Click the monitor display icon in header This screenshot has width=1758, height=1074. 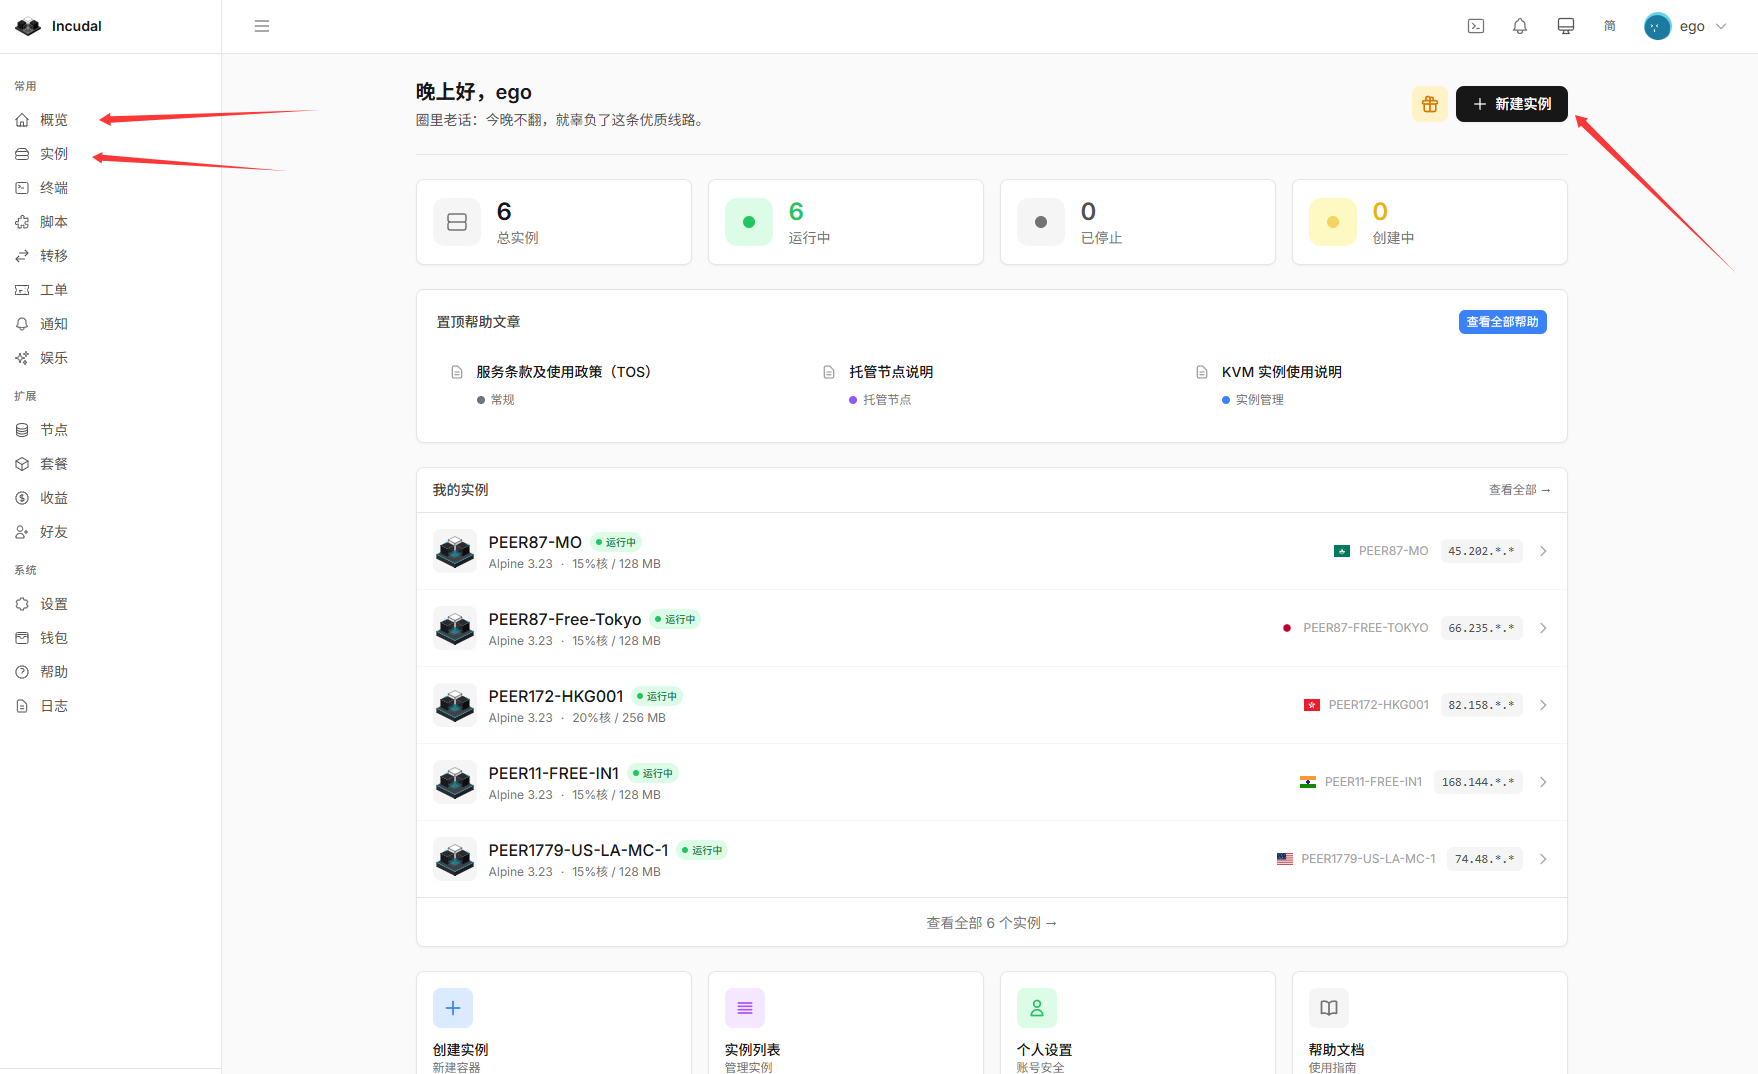coord(1565,26)
